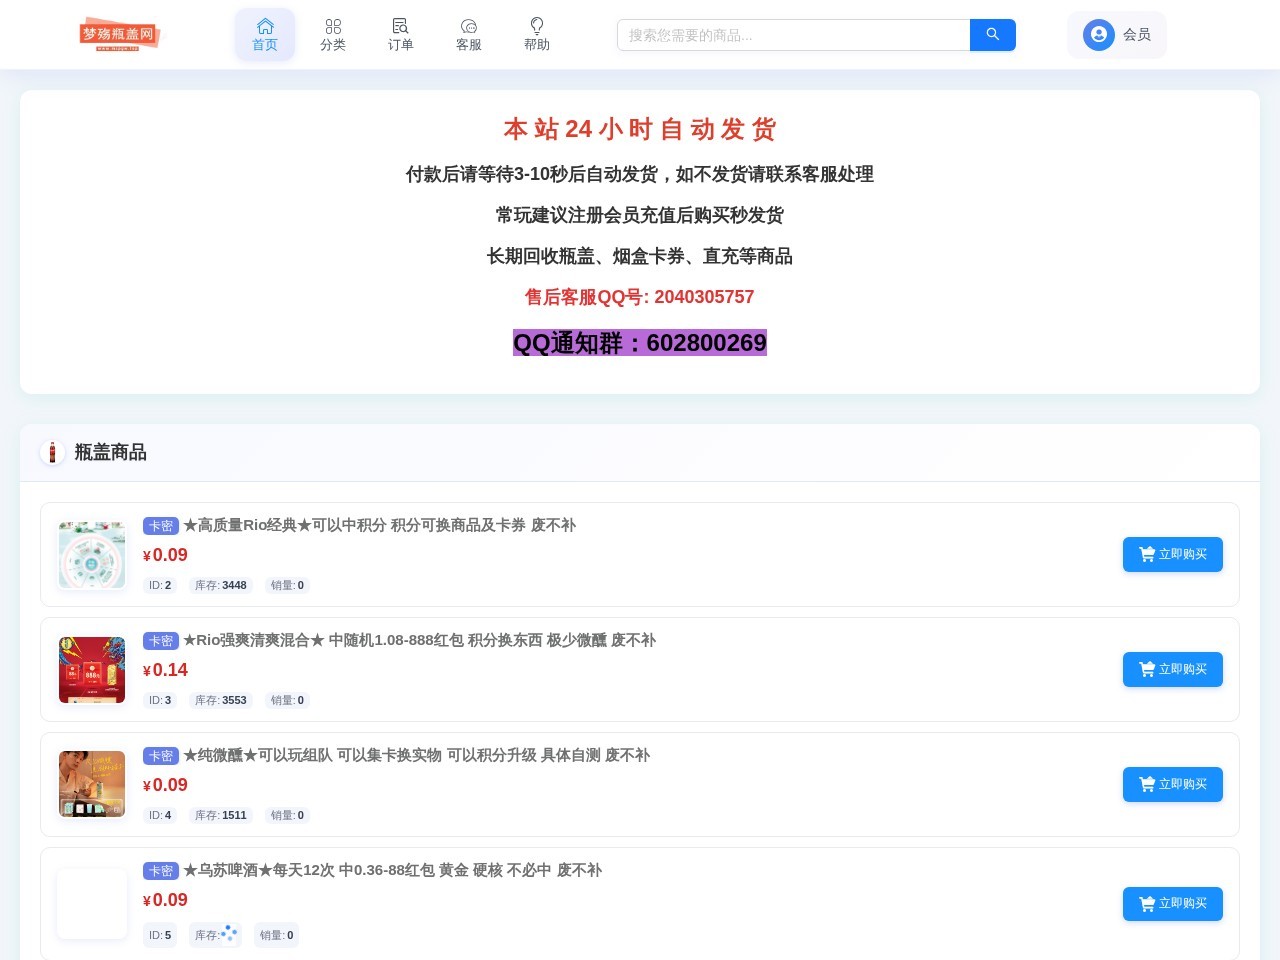
Task: Click the 卡密 tag on 高质量Rio经典
Action: pyautogui.click(x=161, y=526)
